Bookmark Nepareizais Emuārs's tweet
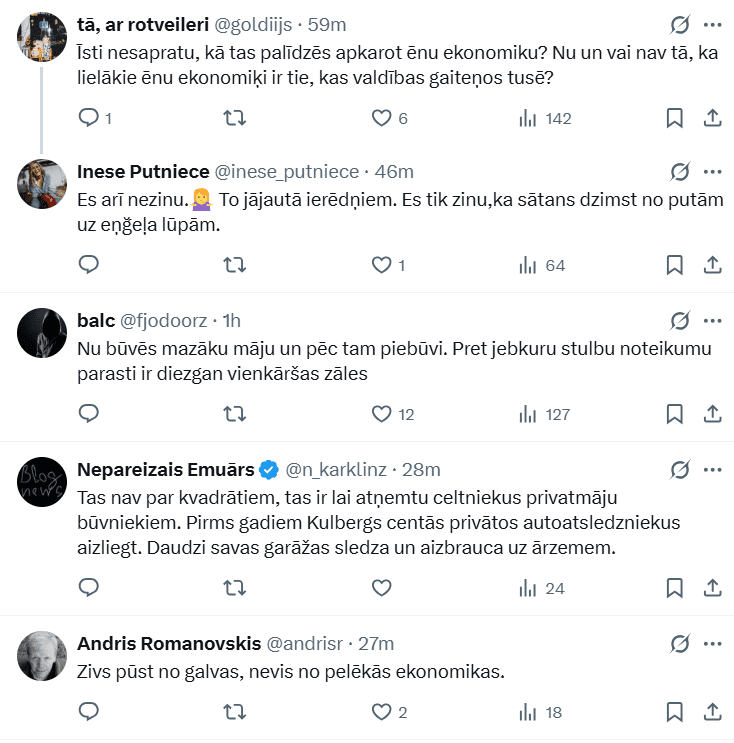The image size is (734, 743). click(675, 588)
